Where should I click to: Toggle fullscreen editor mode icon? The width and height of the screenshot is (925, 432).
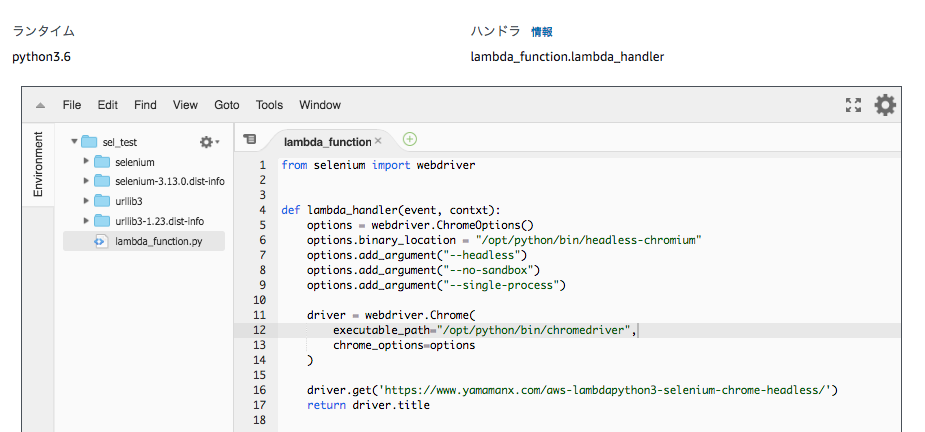tap(853, 105)
